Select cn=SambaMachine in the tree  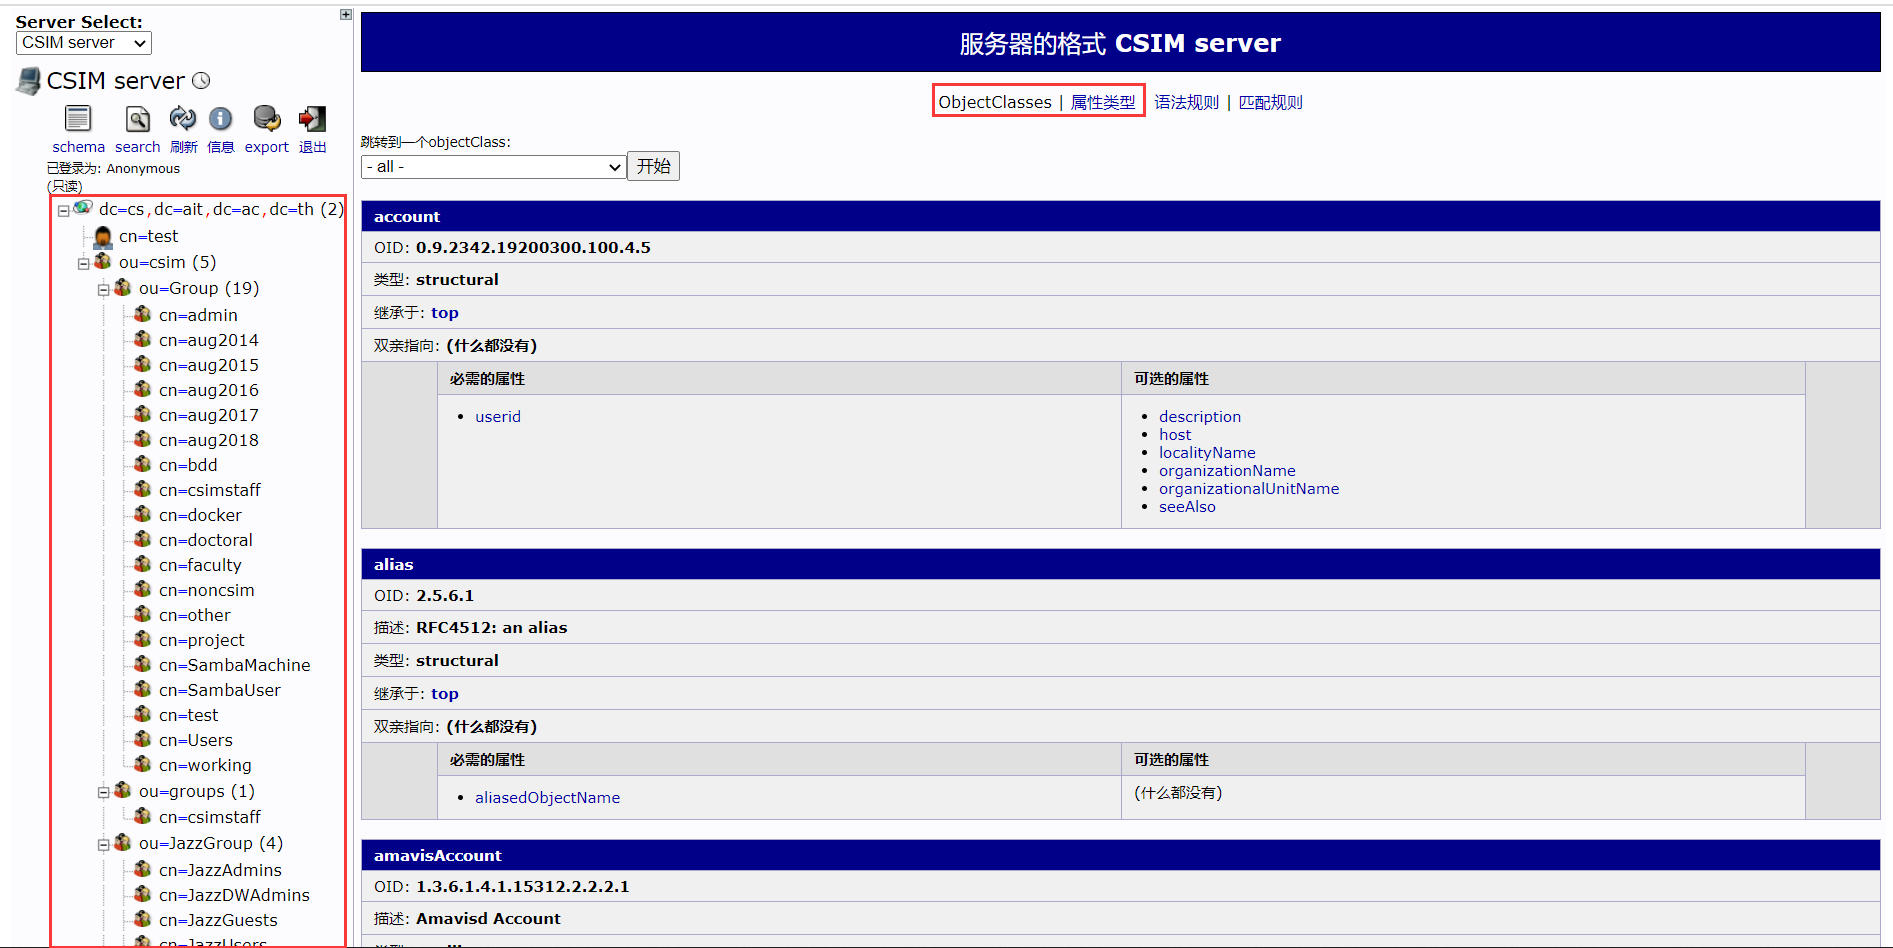tap(234, 665)
